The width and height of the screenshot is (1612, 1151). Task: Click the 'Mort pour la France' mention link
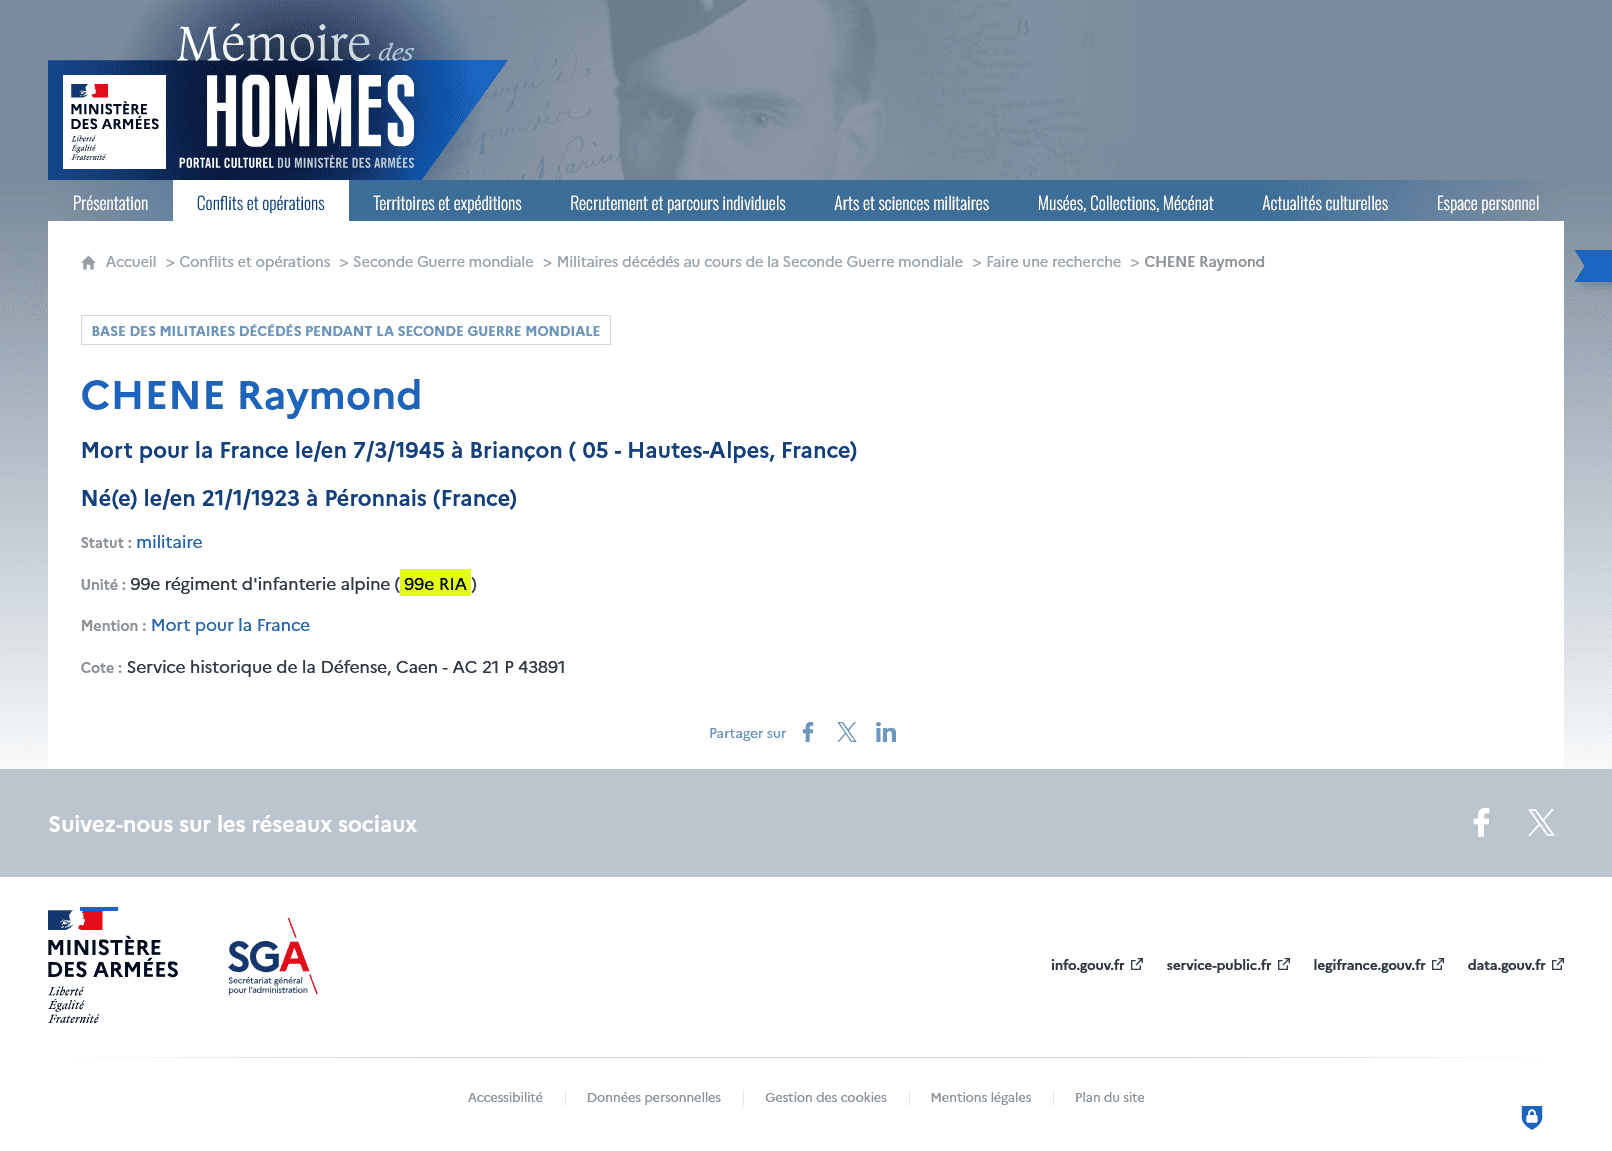click(231, 625)
